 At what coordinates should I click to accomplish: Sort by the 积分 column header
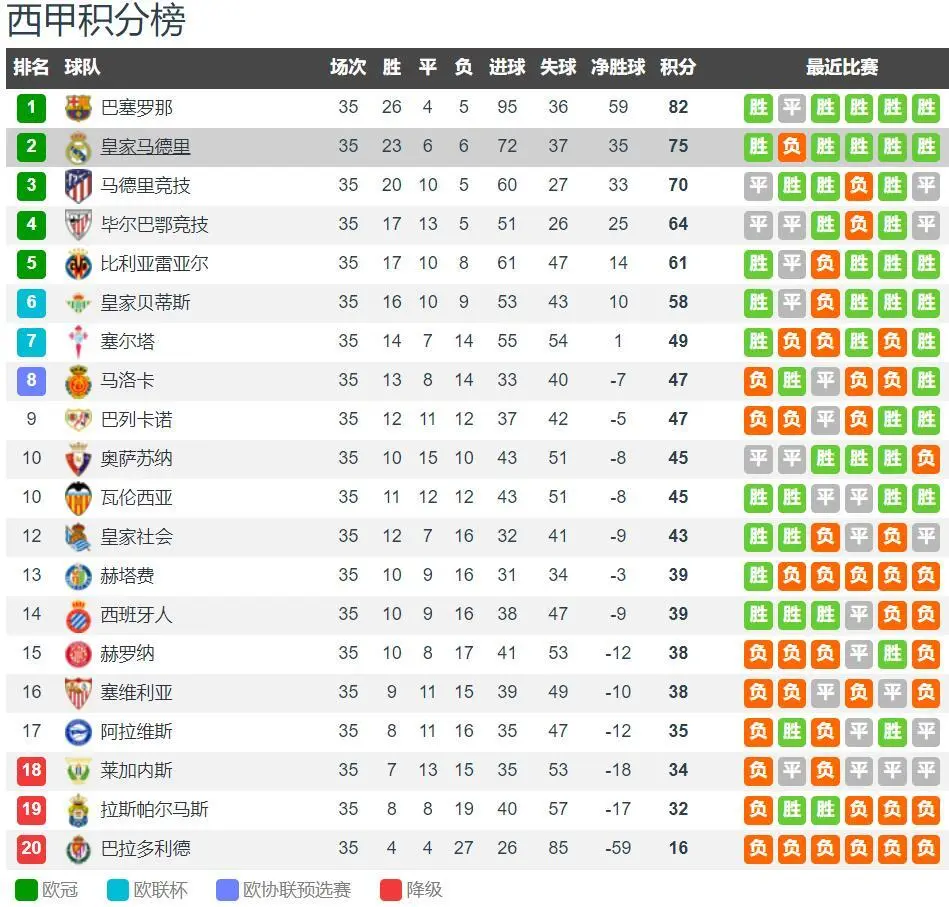[678, 67]
